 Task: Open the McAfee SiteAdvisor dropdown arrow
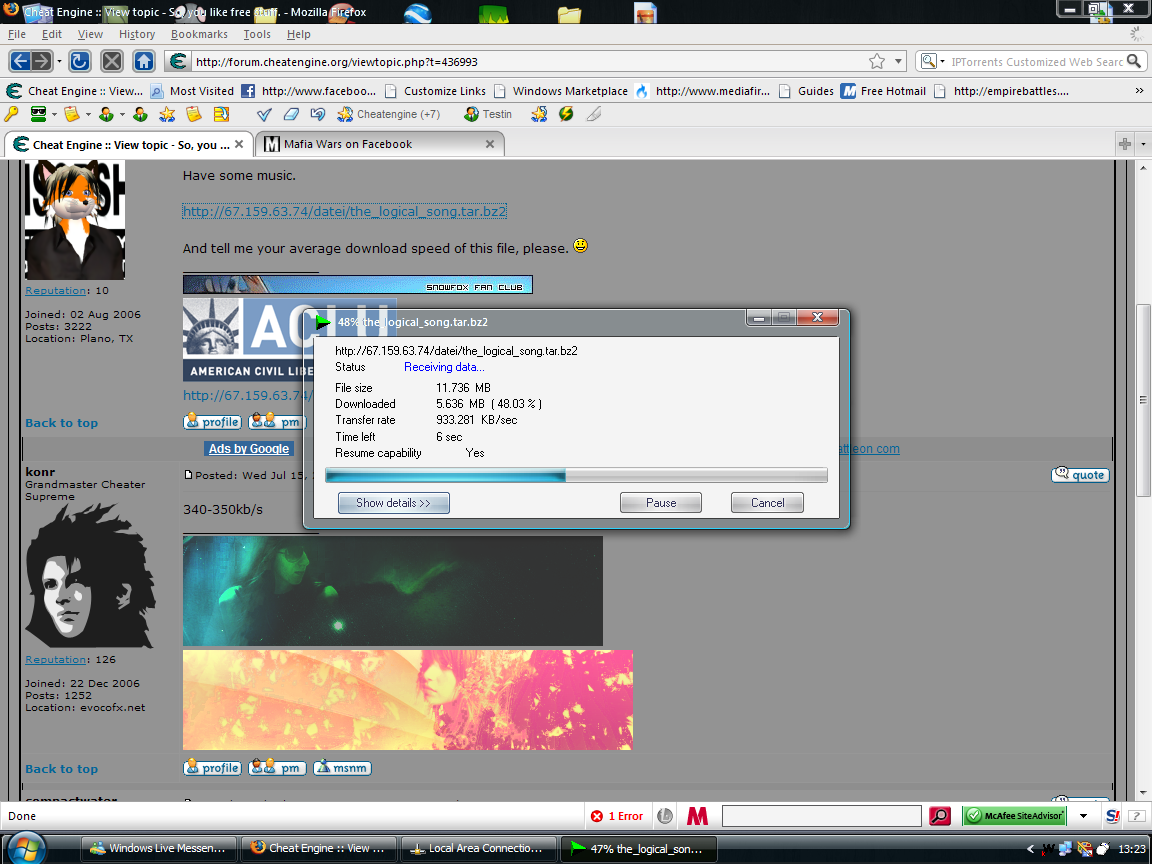pos(1083,816)
